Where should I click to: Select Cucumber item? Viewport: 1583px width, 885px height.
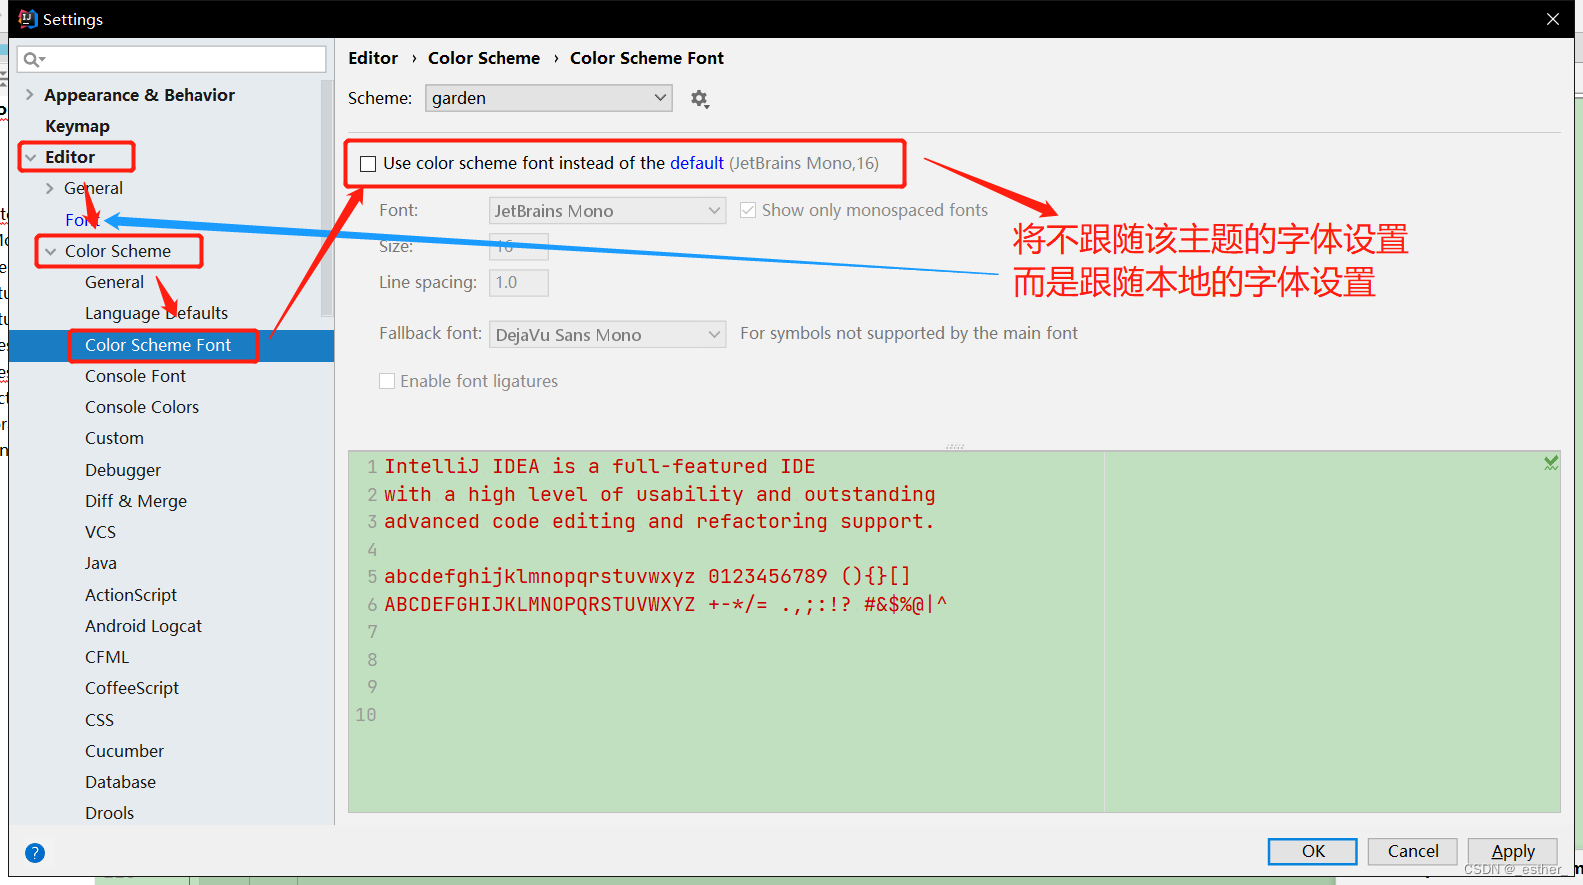click(124, 751)
